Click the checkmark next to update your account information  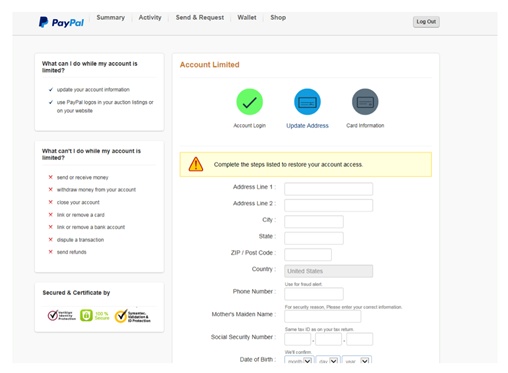pos(51,90)
